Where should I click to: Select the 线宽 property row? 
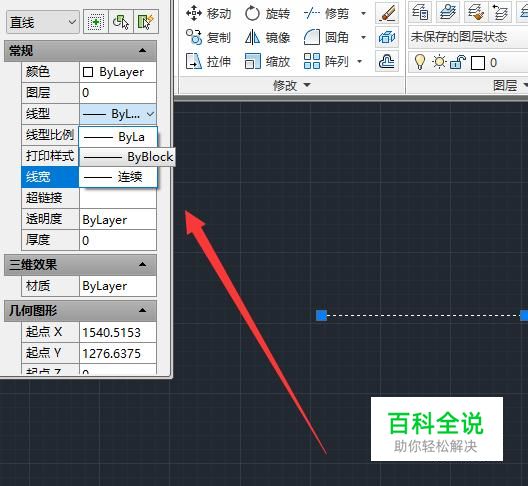pos(50,177)
